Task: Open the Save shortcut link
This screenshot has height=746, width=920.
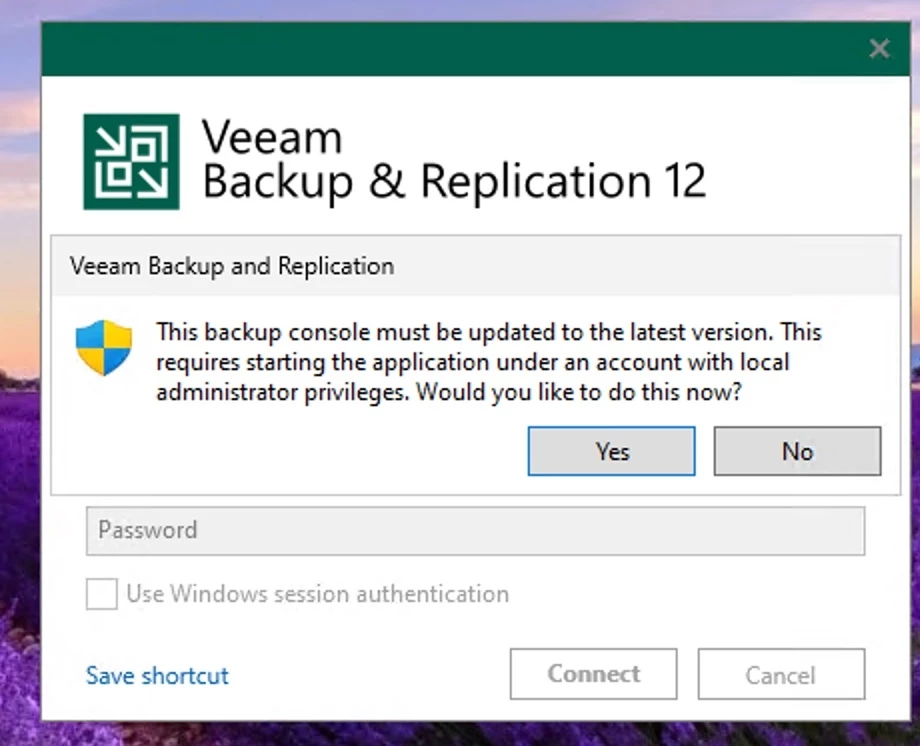Action: click(x=157, y=676)
